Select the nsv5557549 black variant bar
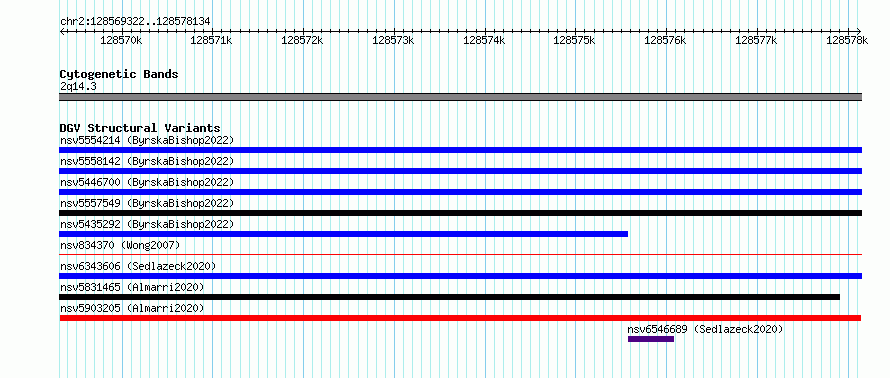 [460, 213]
